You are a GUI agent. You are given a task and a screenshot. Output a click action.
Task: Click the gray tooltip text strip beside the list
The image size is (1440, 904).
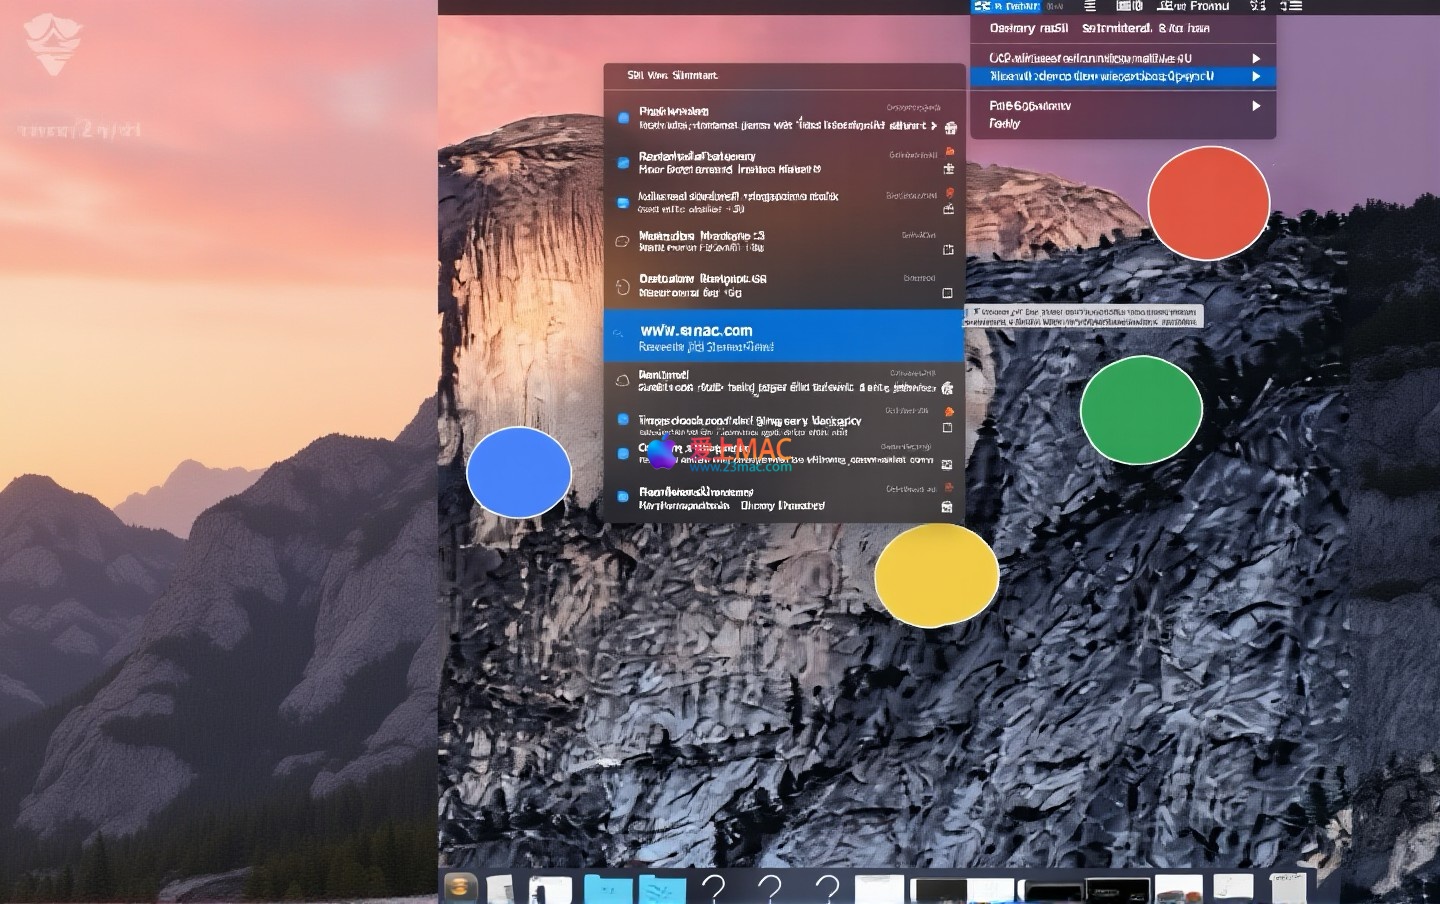(1083, 317)
